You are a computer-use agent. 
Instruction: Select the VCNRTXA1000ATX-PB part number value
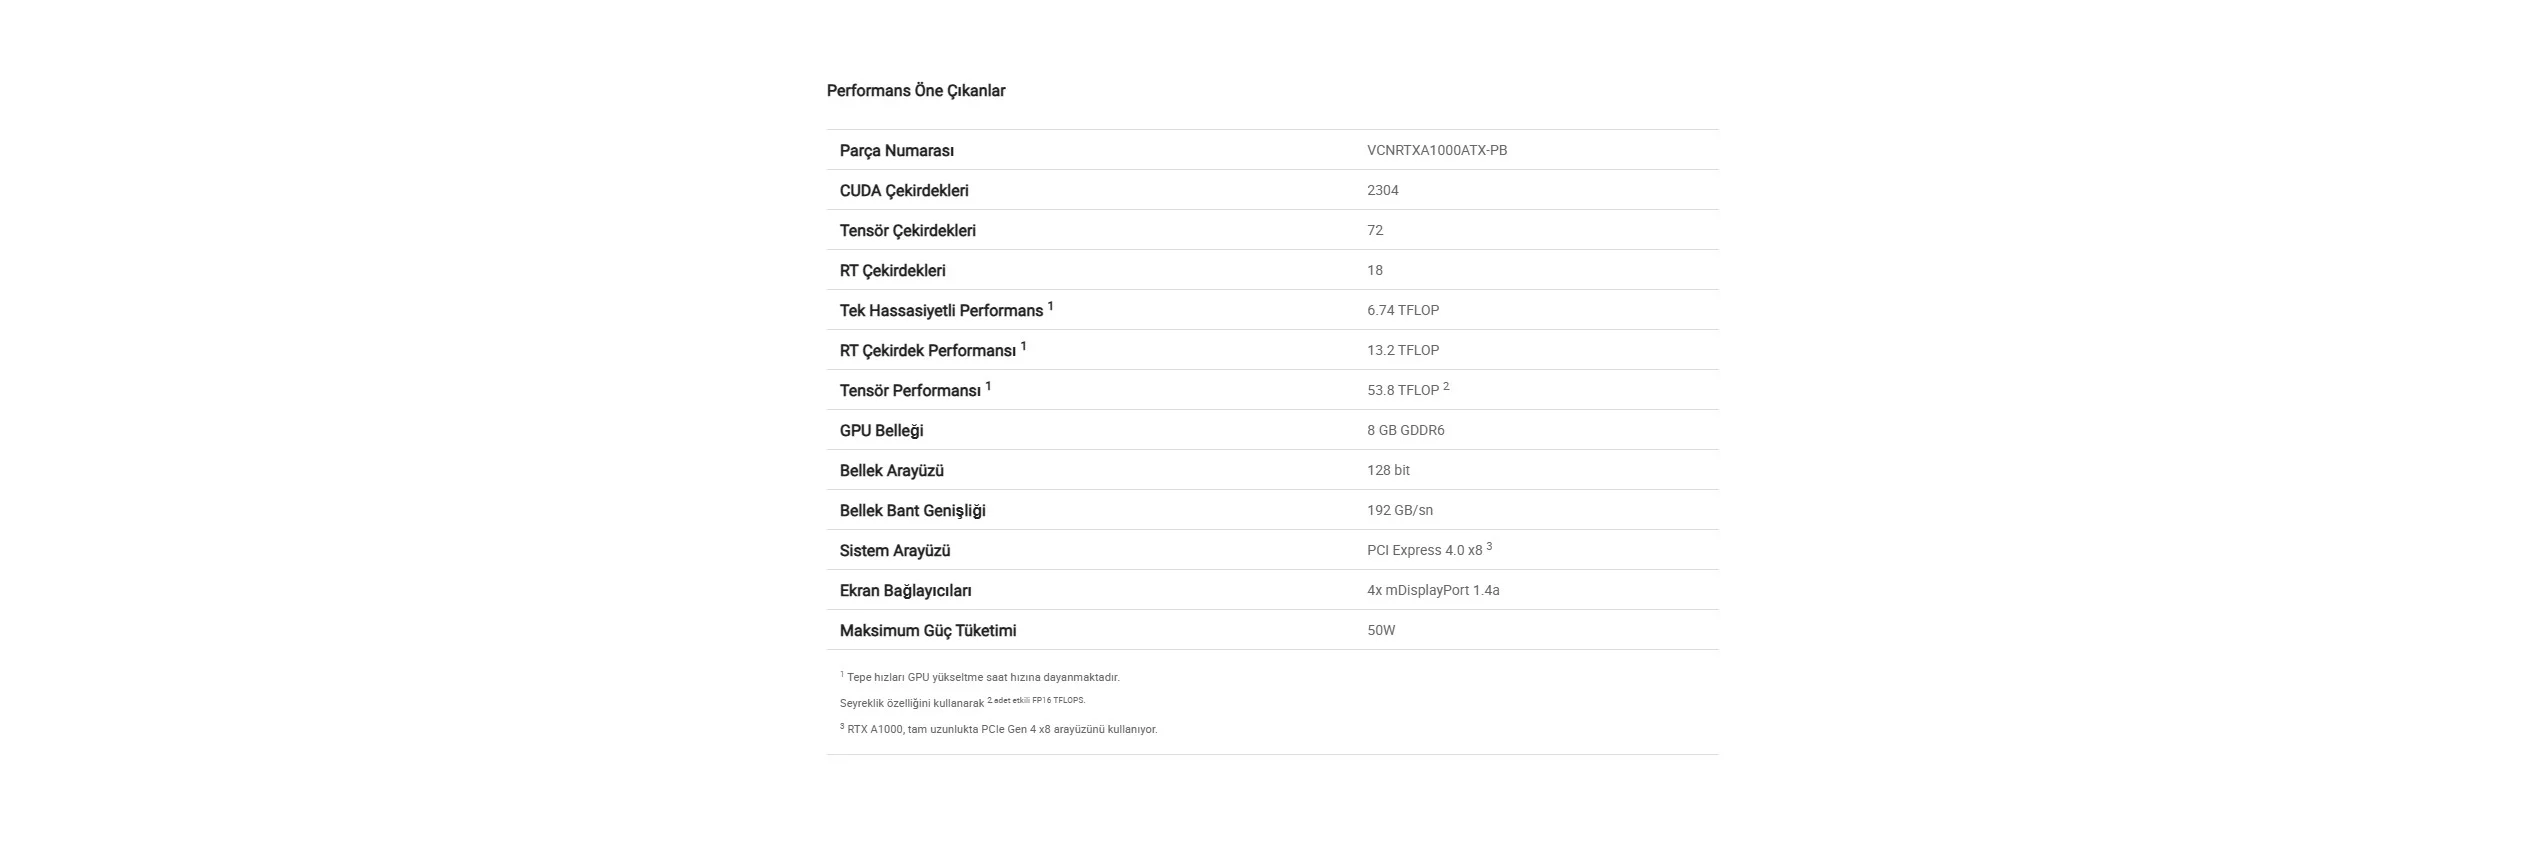pyautogui.click(x=1436, y=150)
